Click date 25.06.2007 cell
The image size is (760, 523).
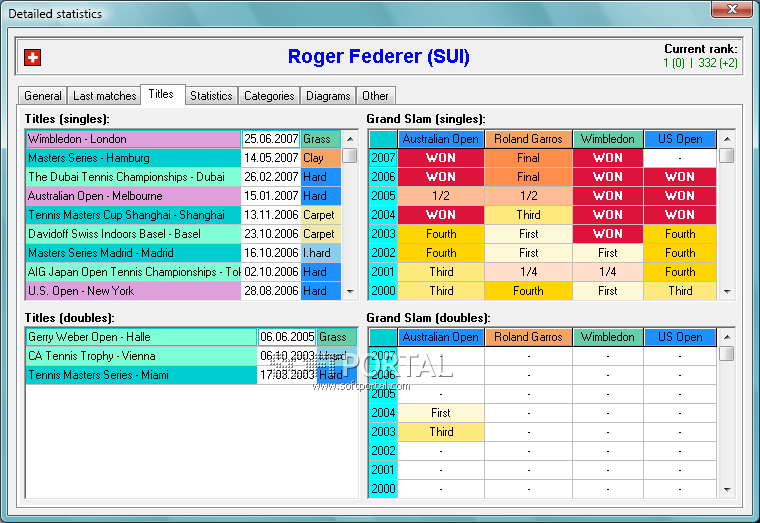(271, 139)
